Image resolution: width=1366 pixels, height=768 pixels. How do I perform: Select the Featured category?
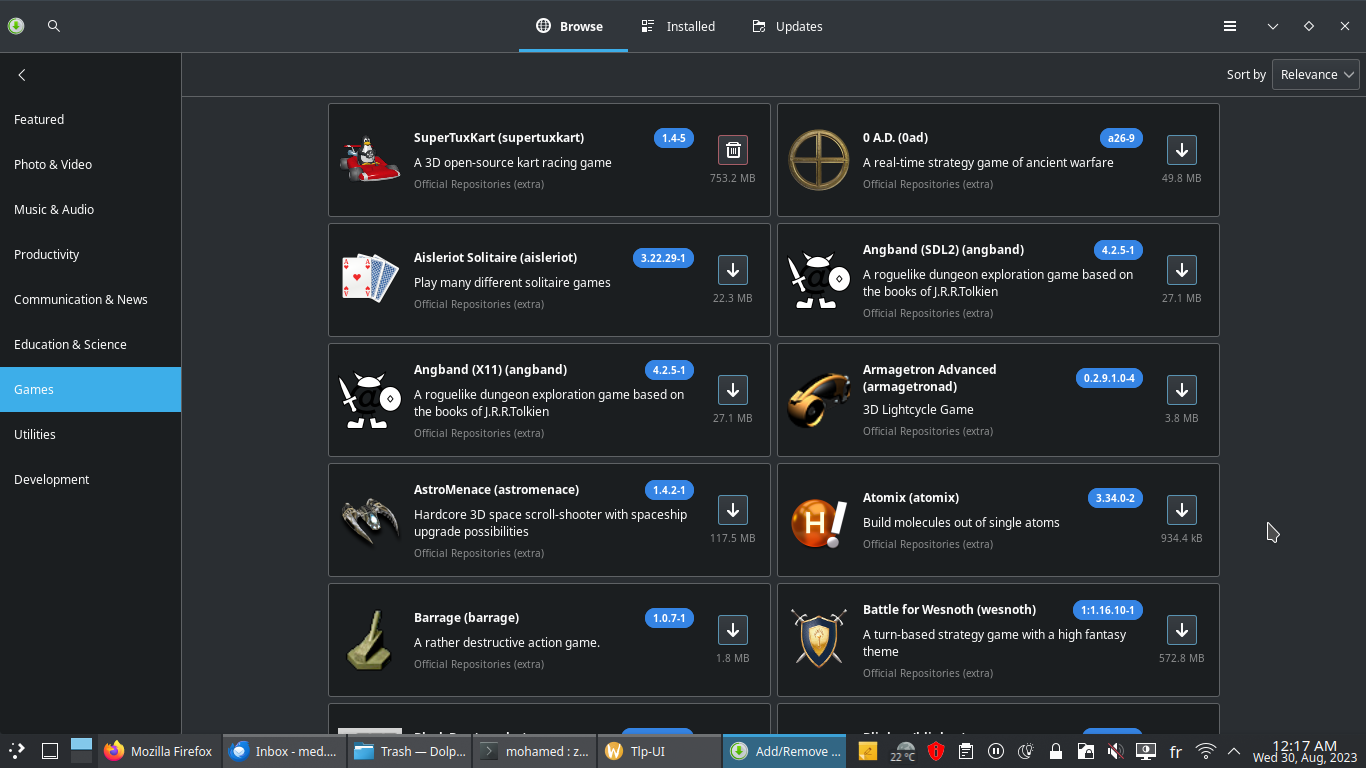click(90, 119)
